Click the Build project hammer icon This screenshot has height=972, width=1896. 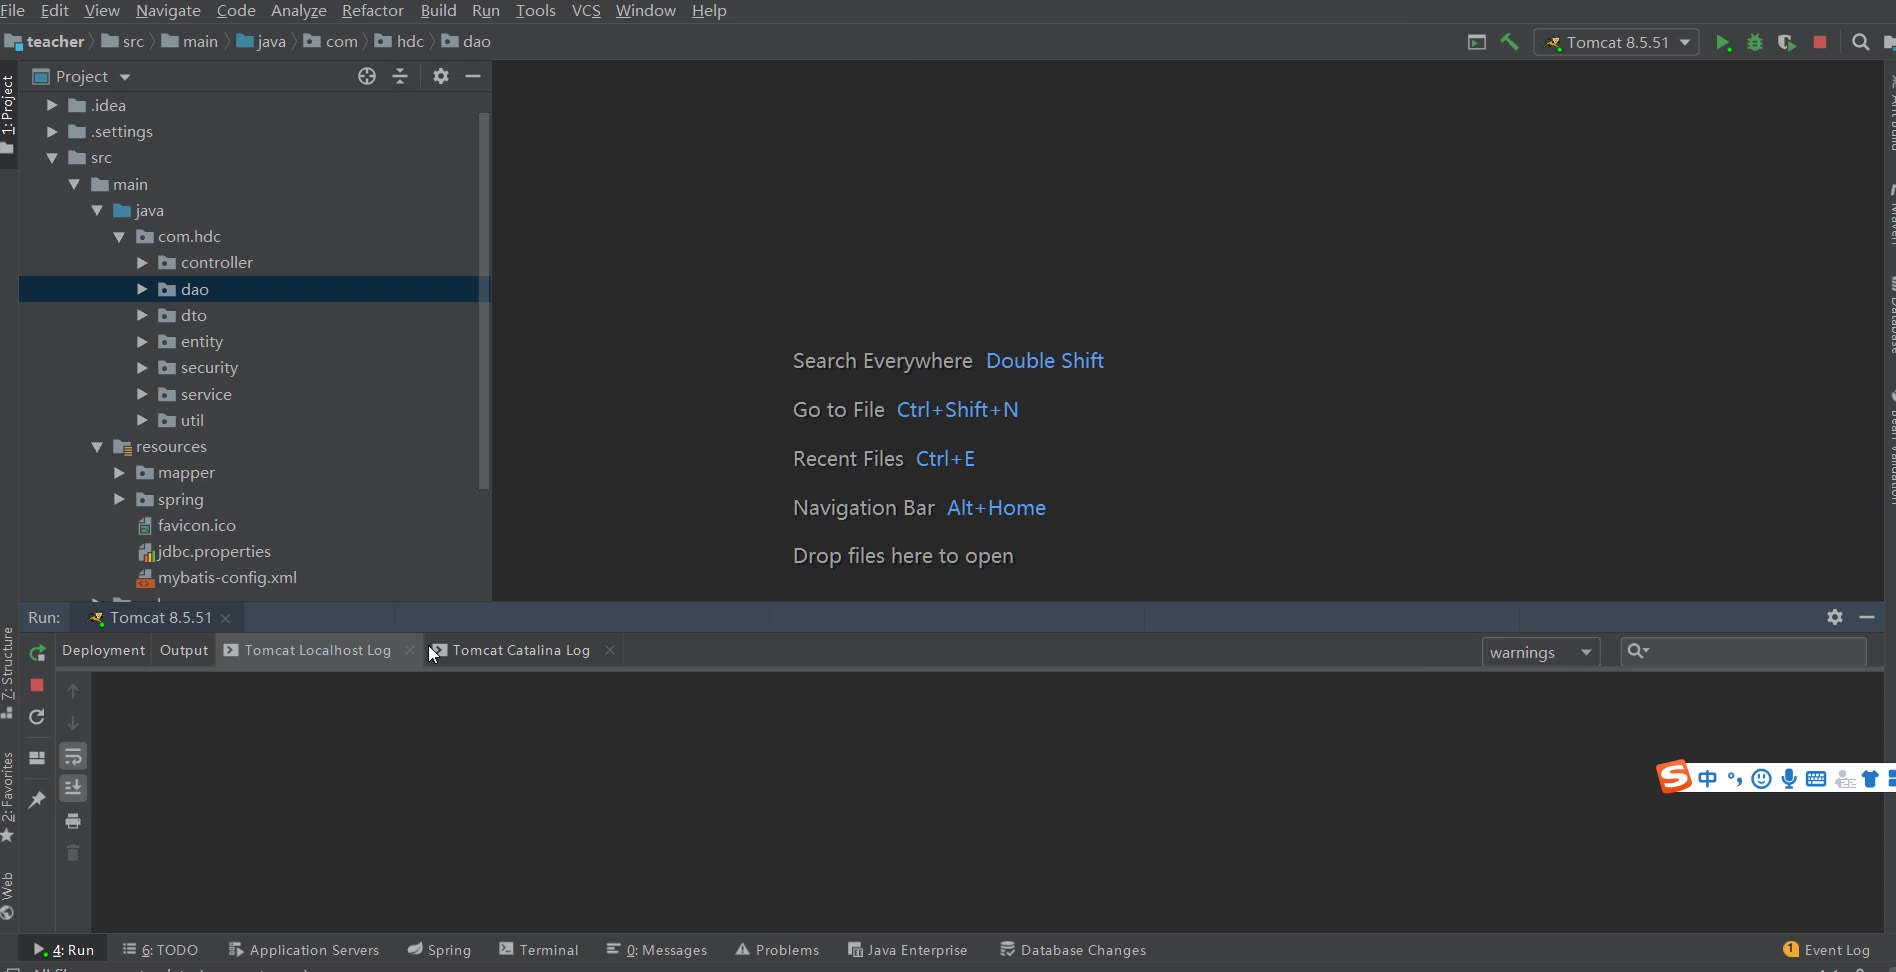(1509, 42)
